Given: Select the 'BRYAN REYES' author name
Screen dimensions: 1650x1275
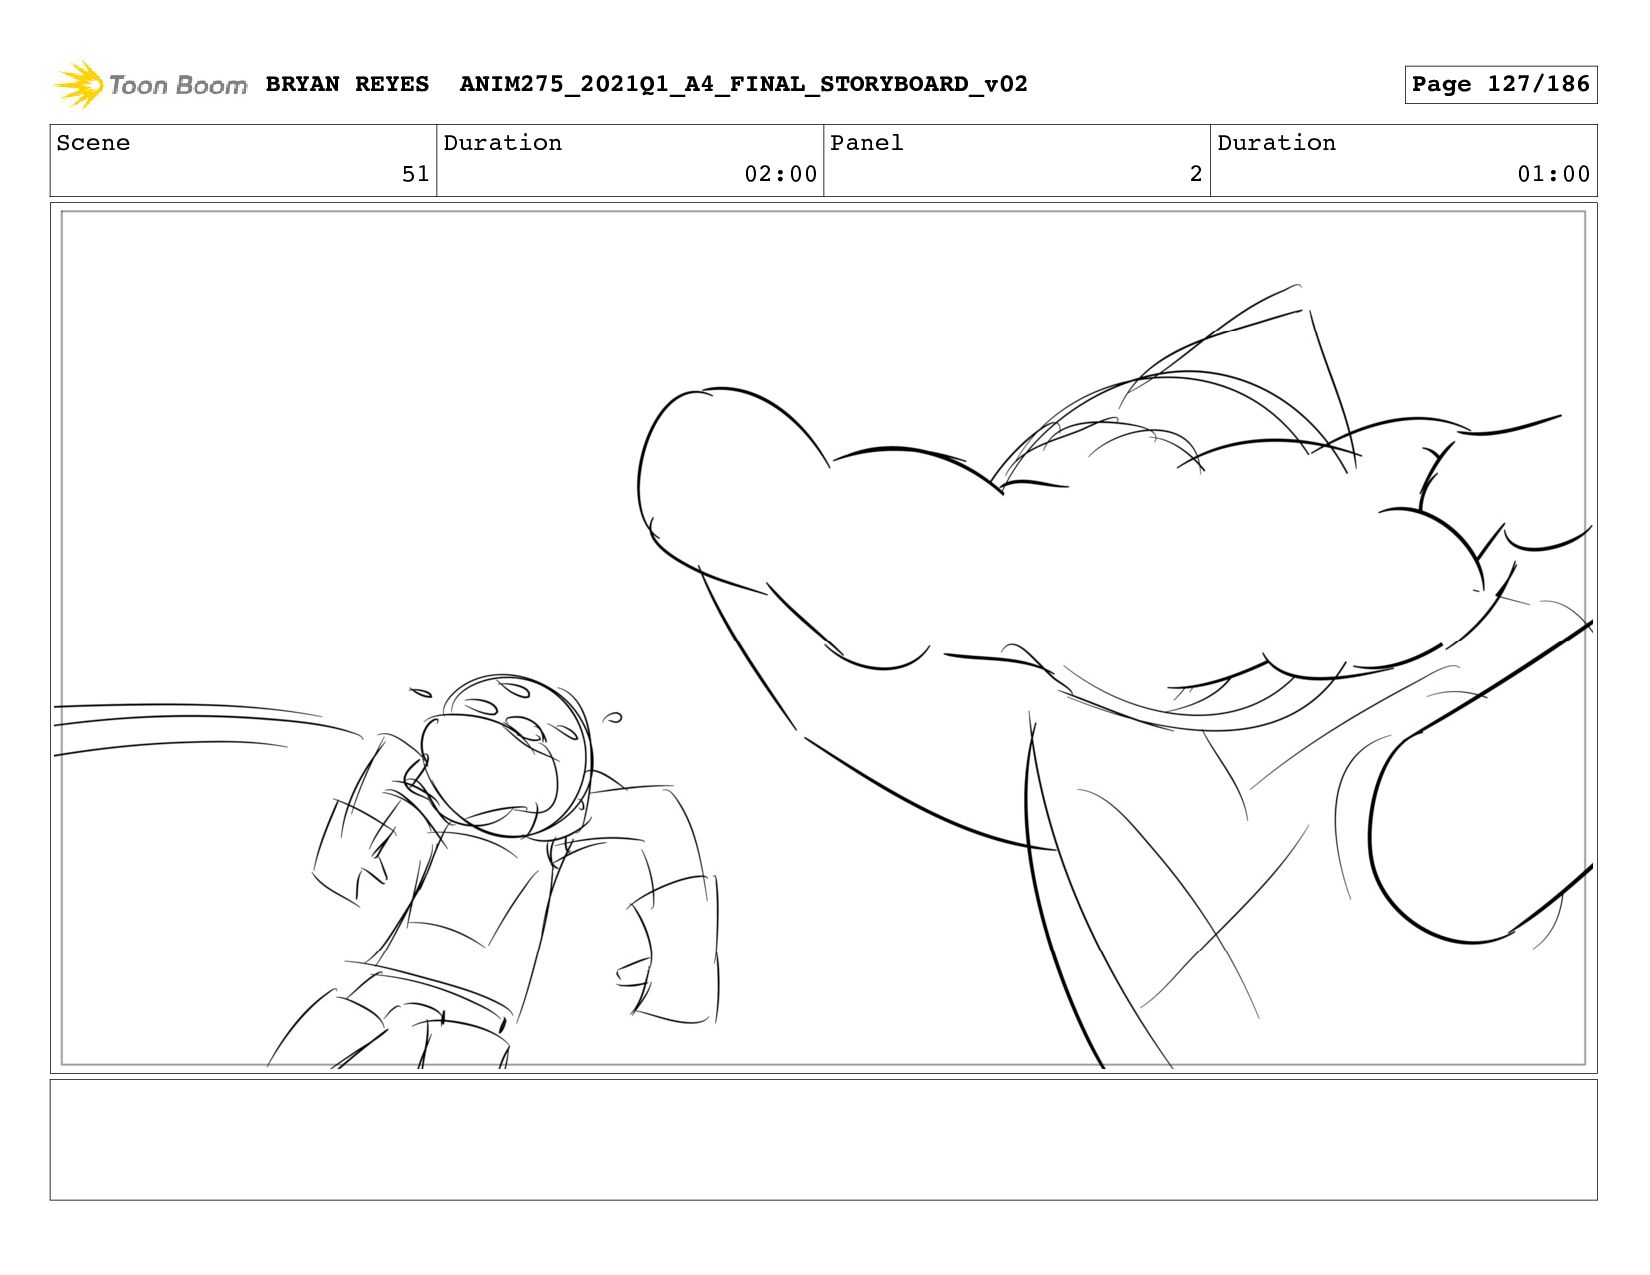Looking at the screenshot, I should 347,84.
